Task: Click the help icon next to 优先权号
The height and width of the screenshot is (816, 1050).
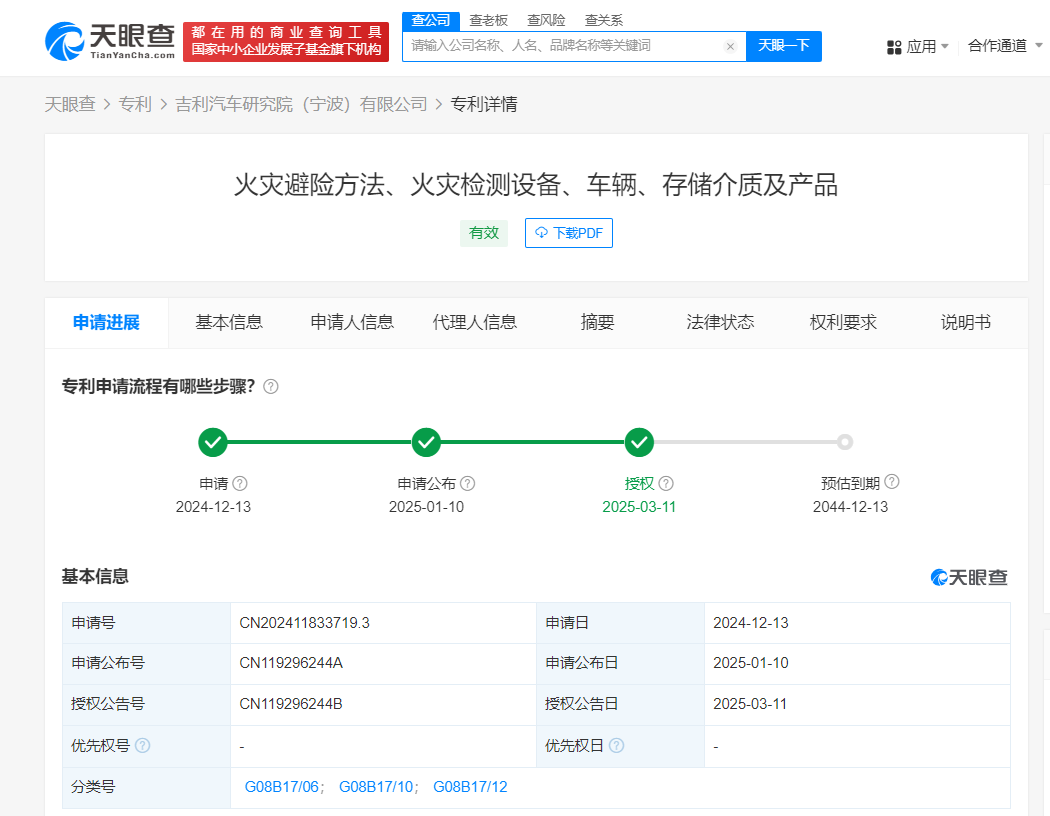Action: coord(143,746)
